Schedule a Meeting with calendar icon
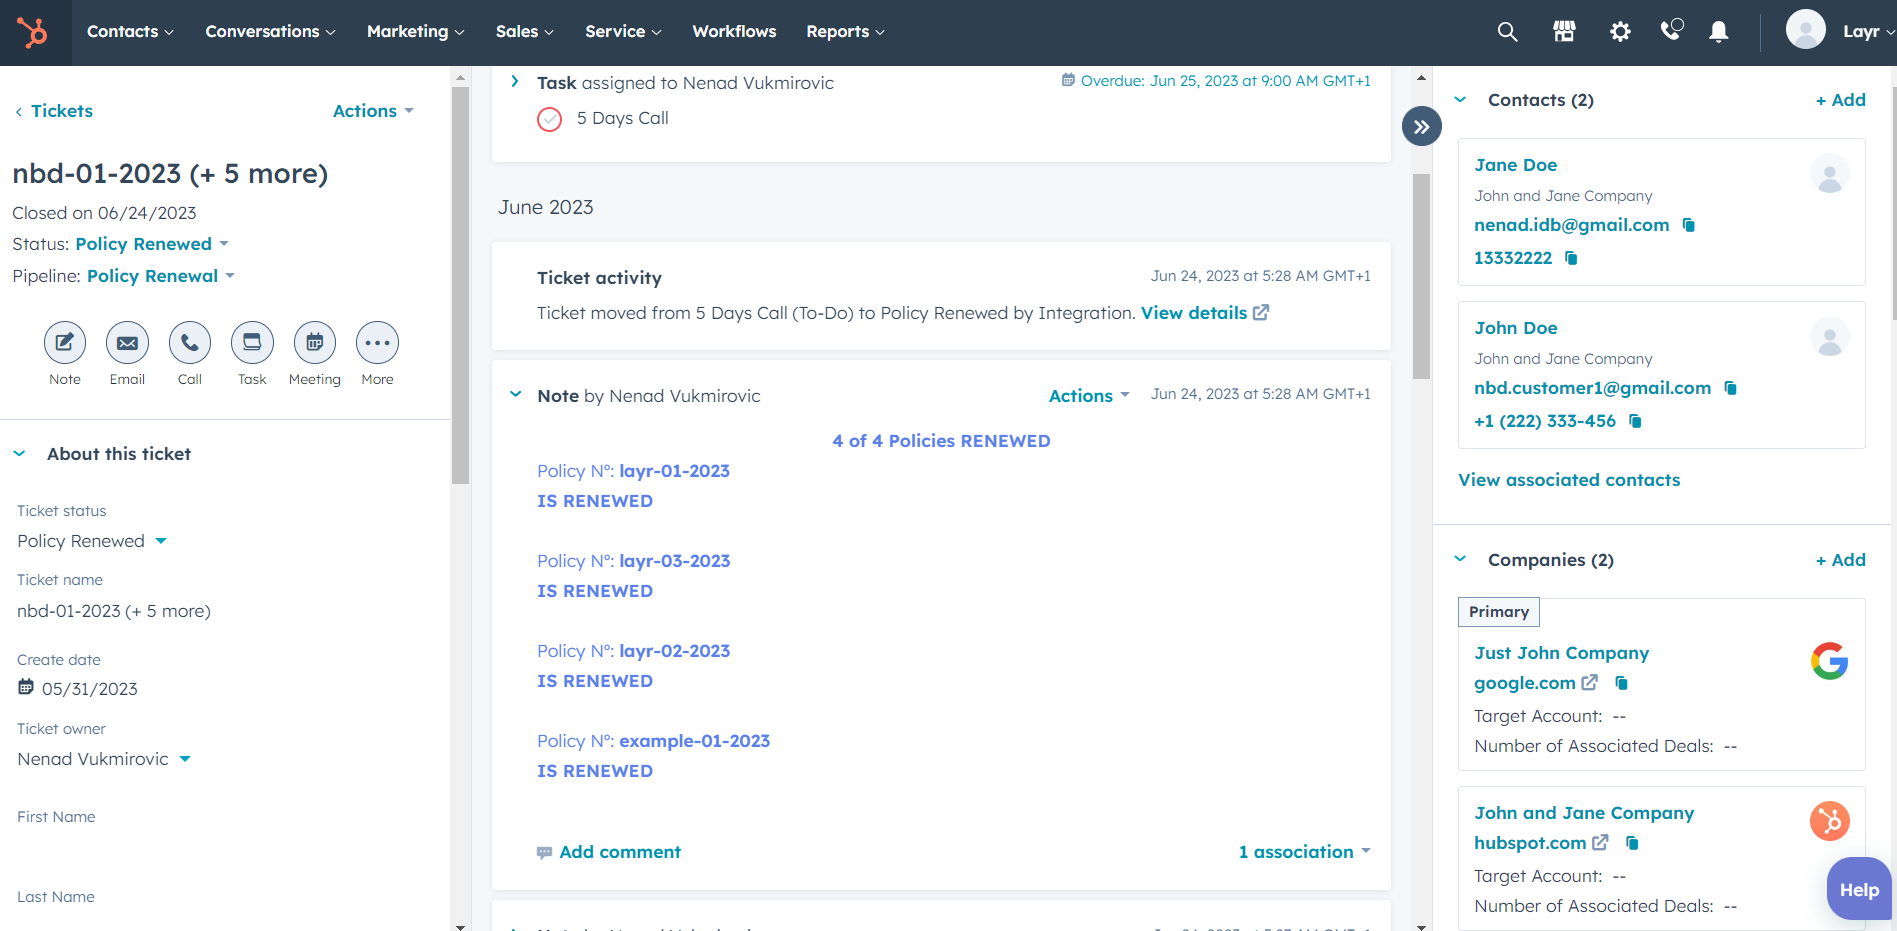 pos(314,343)
